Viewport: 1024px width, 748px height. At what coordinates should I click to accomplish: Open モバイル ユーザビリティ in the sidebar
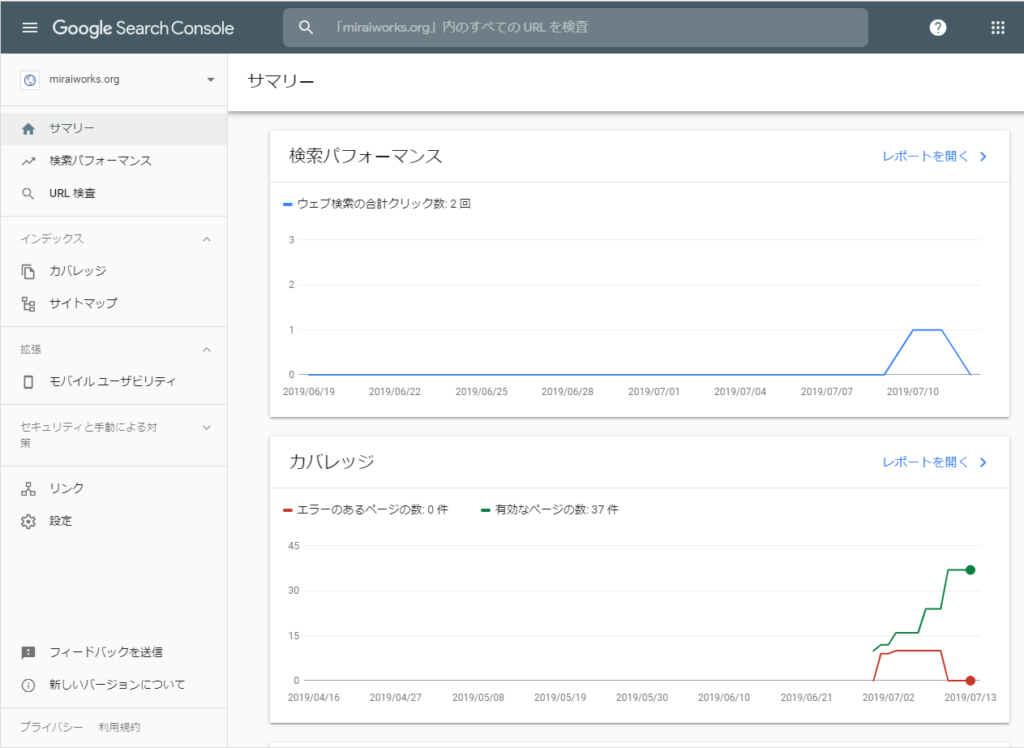click(114, 382)
